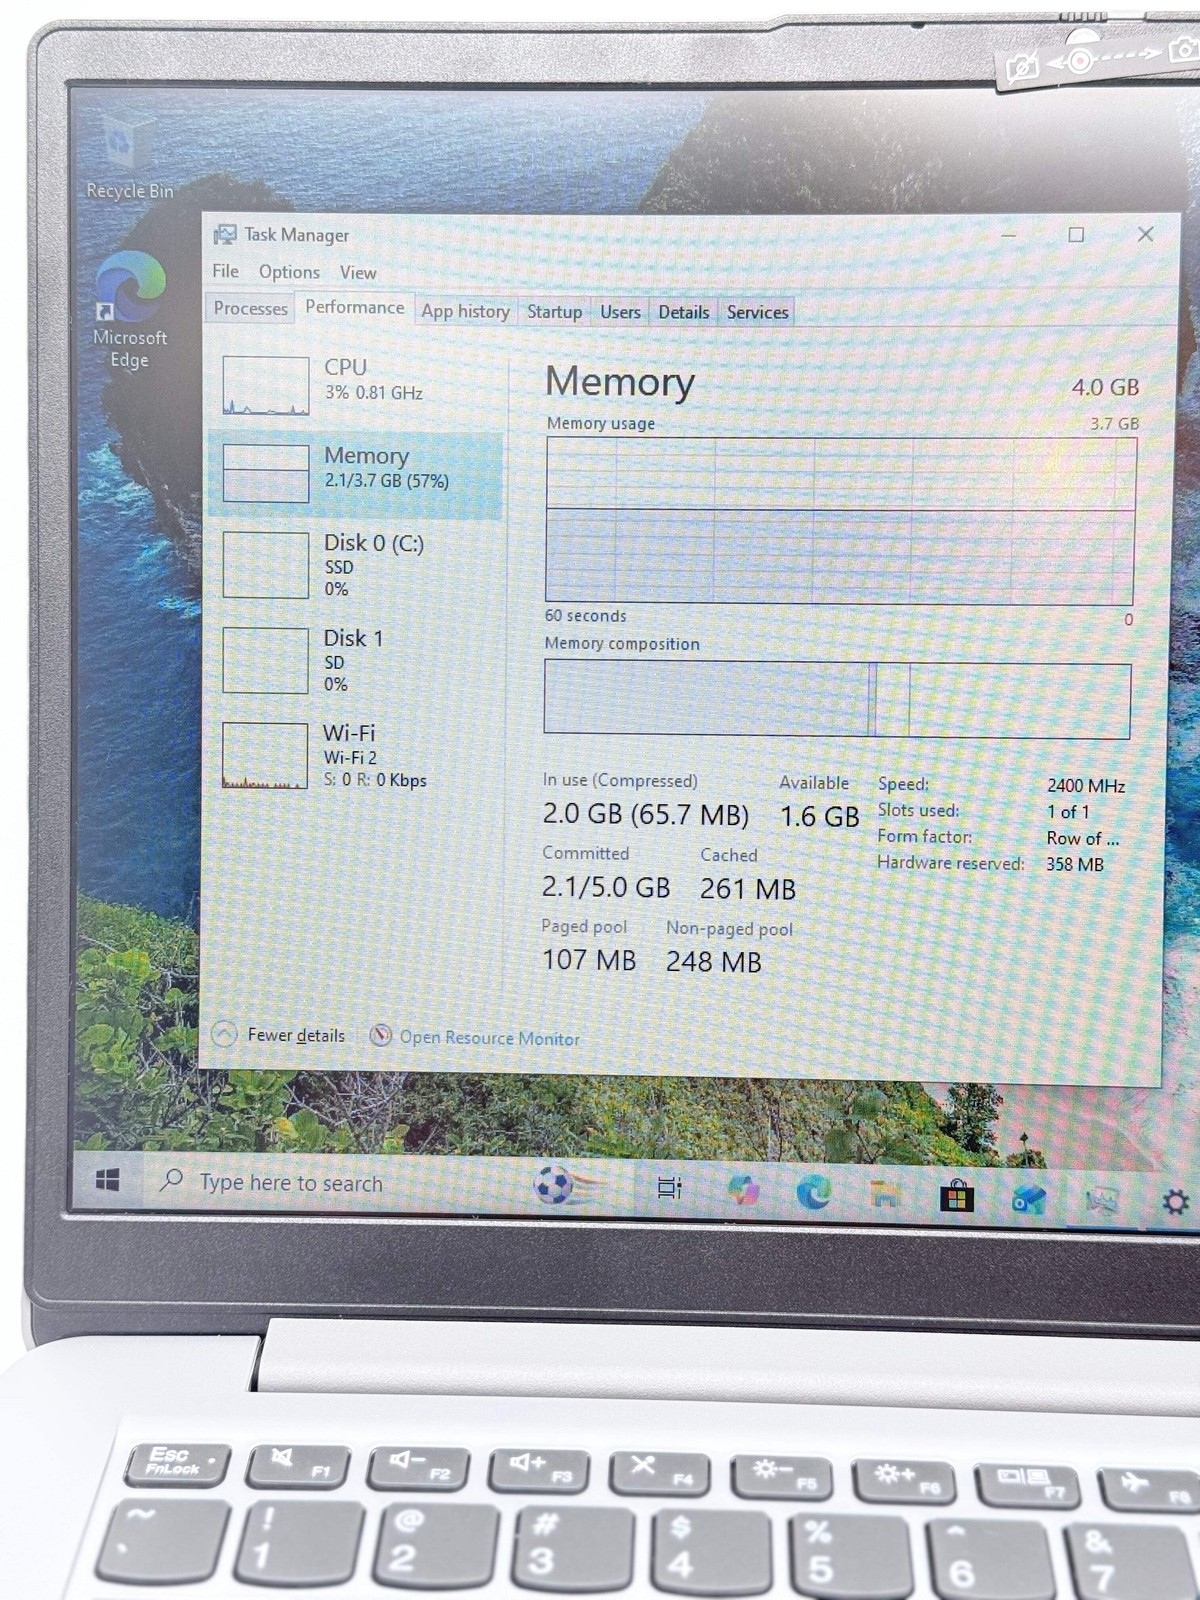Select the Performance tab

point(354,307)
